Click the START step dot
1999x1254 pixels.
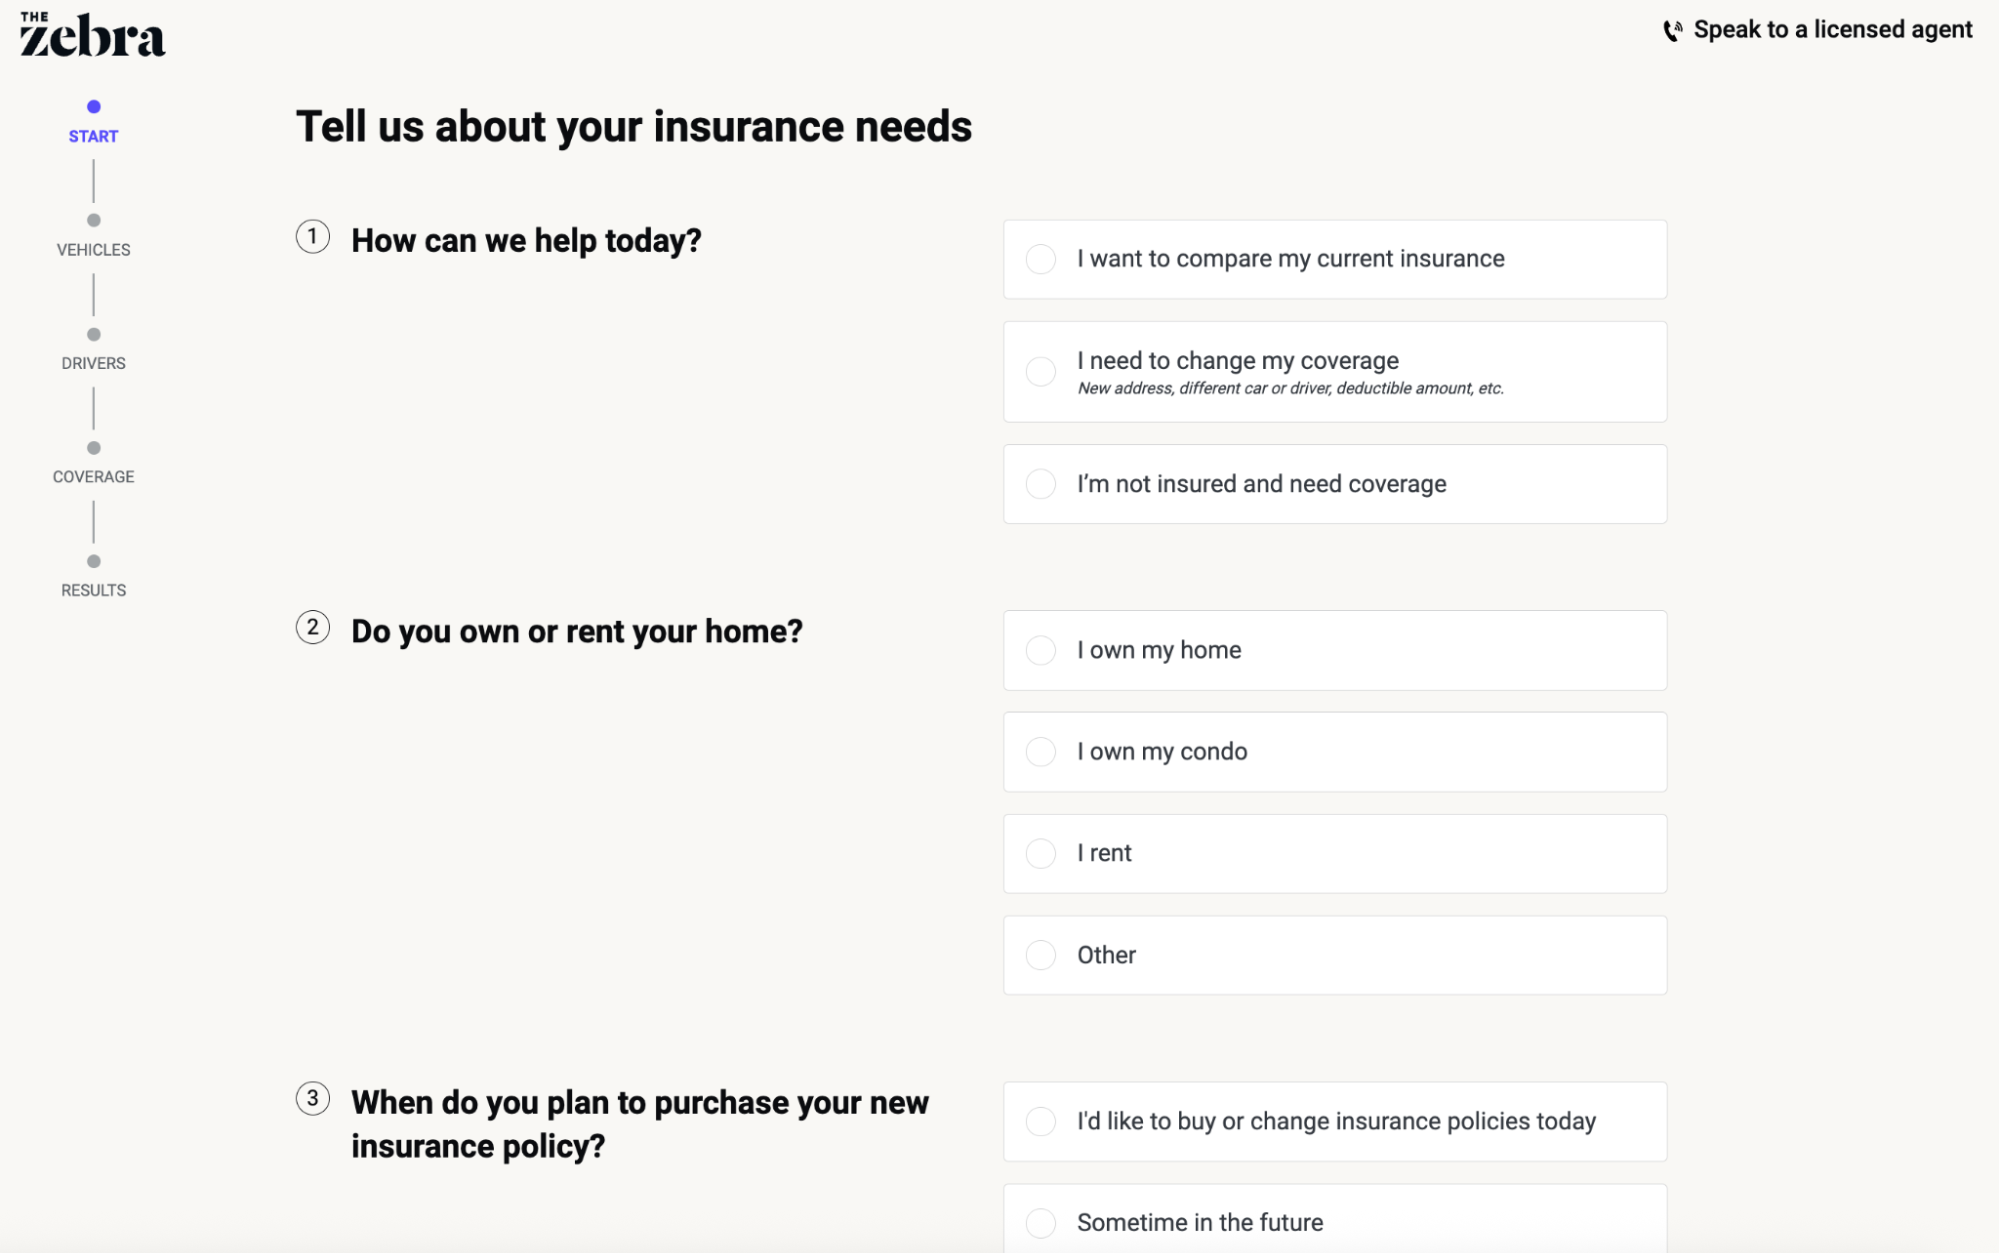click(94, 107)
